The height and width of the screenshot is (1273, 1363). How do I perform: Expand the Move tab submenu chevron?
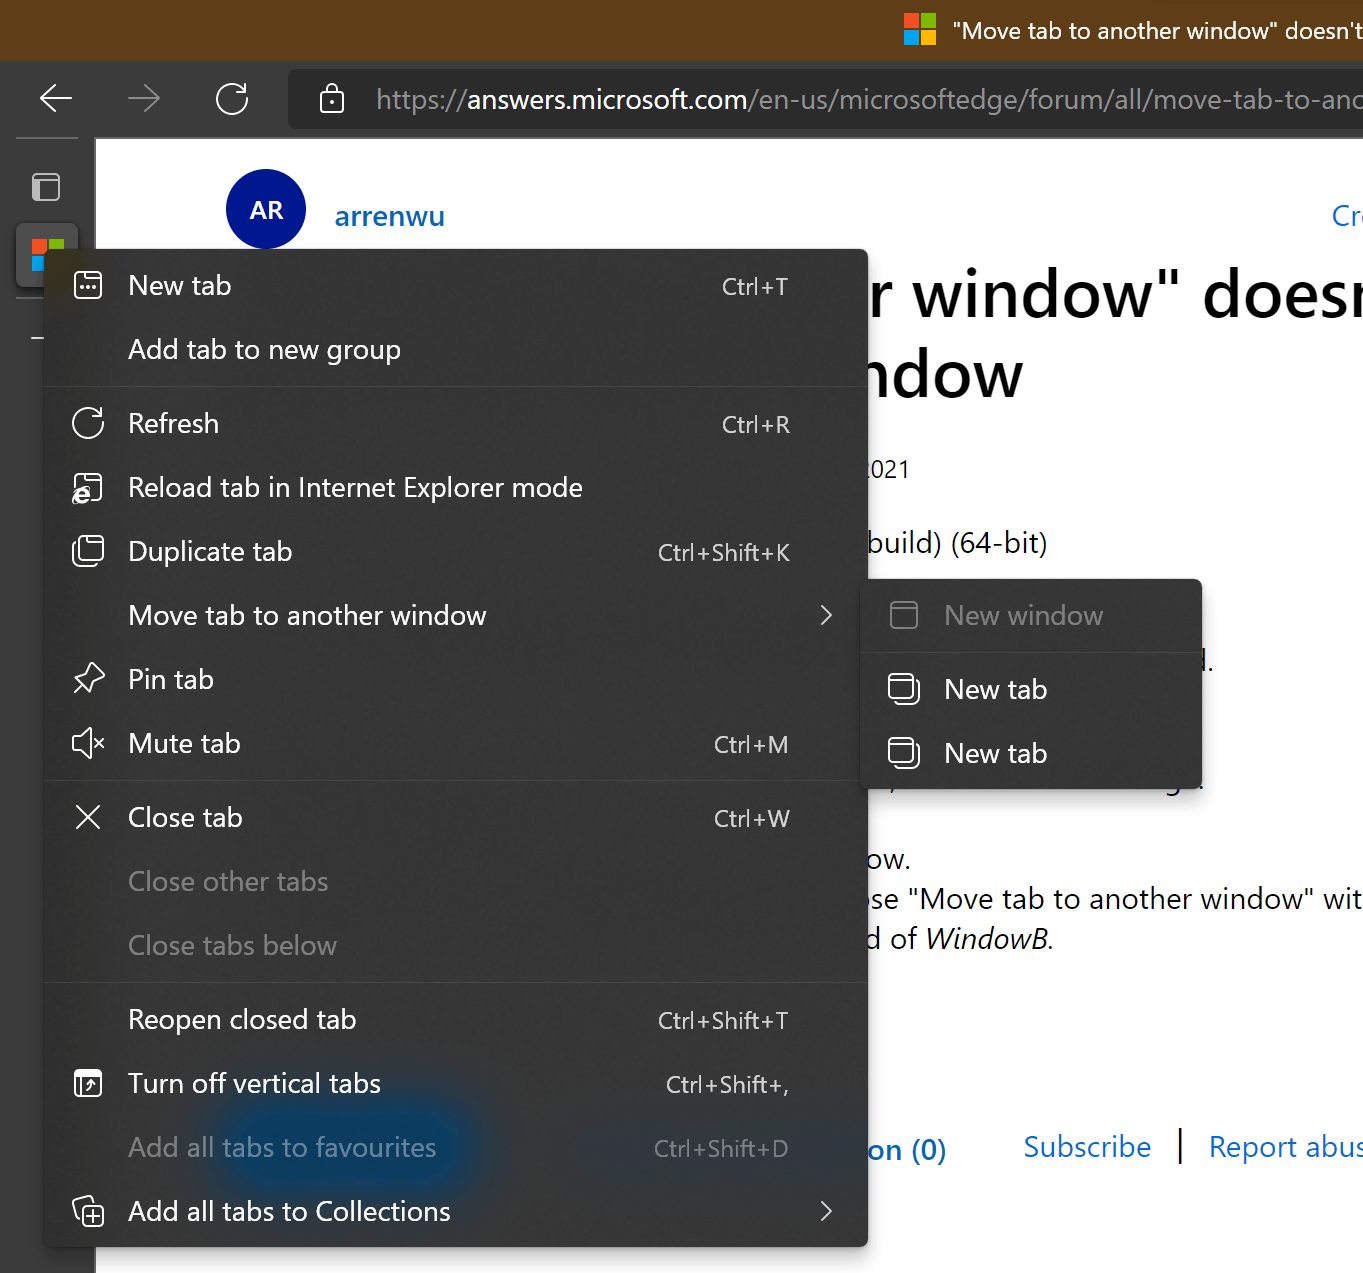coord(826,615)
